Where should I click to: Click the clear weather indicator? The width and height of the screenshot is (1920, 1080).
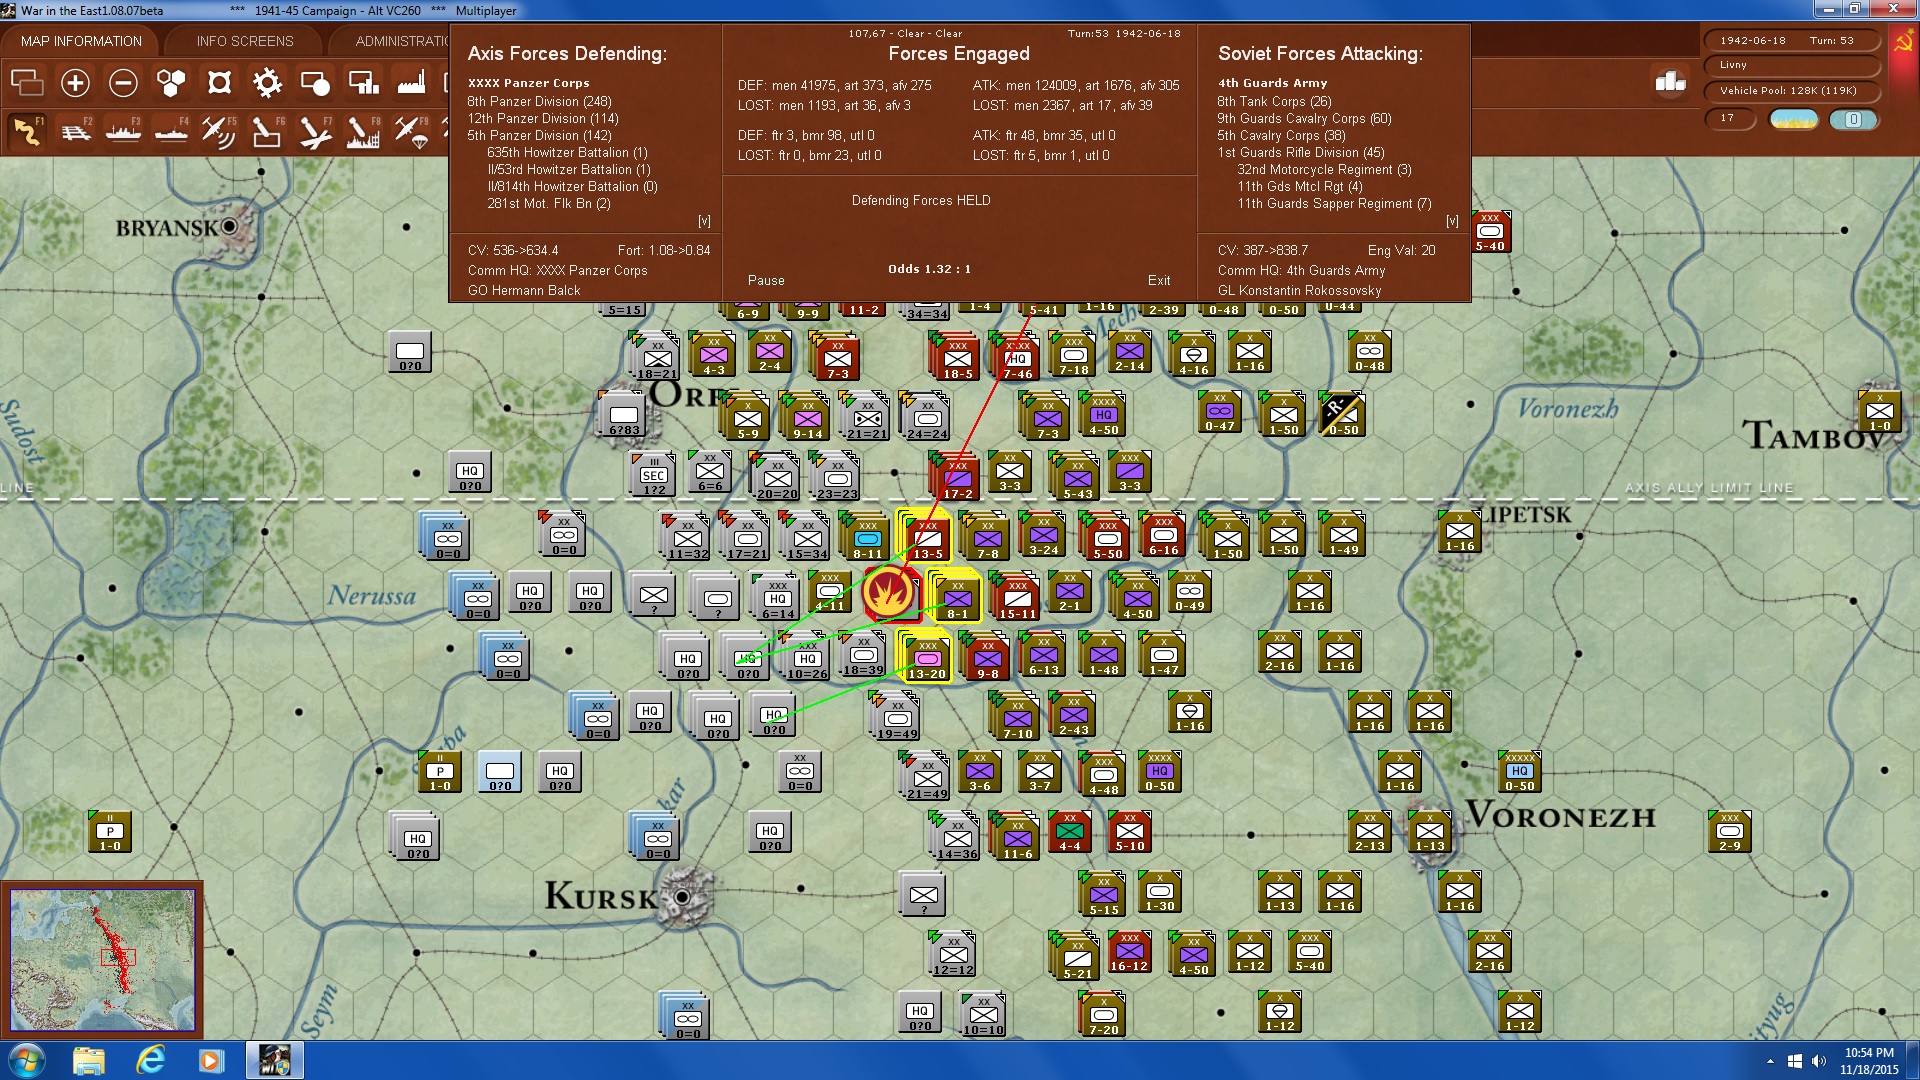point(1794,119)
